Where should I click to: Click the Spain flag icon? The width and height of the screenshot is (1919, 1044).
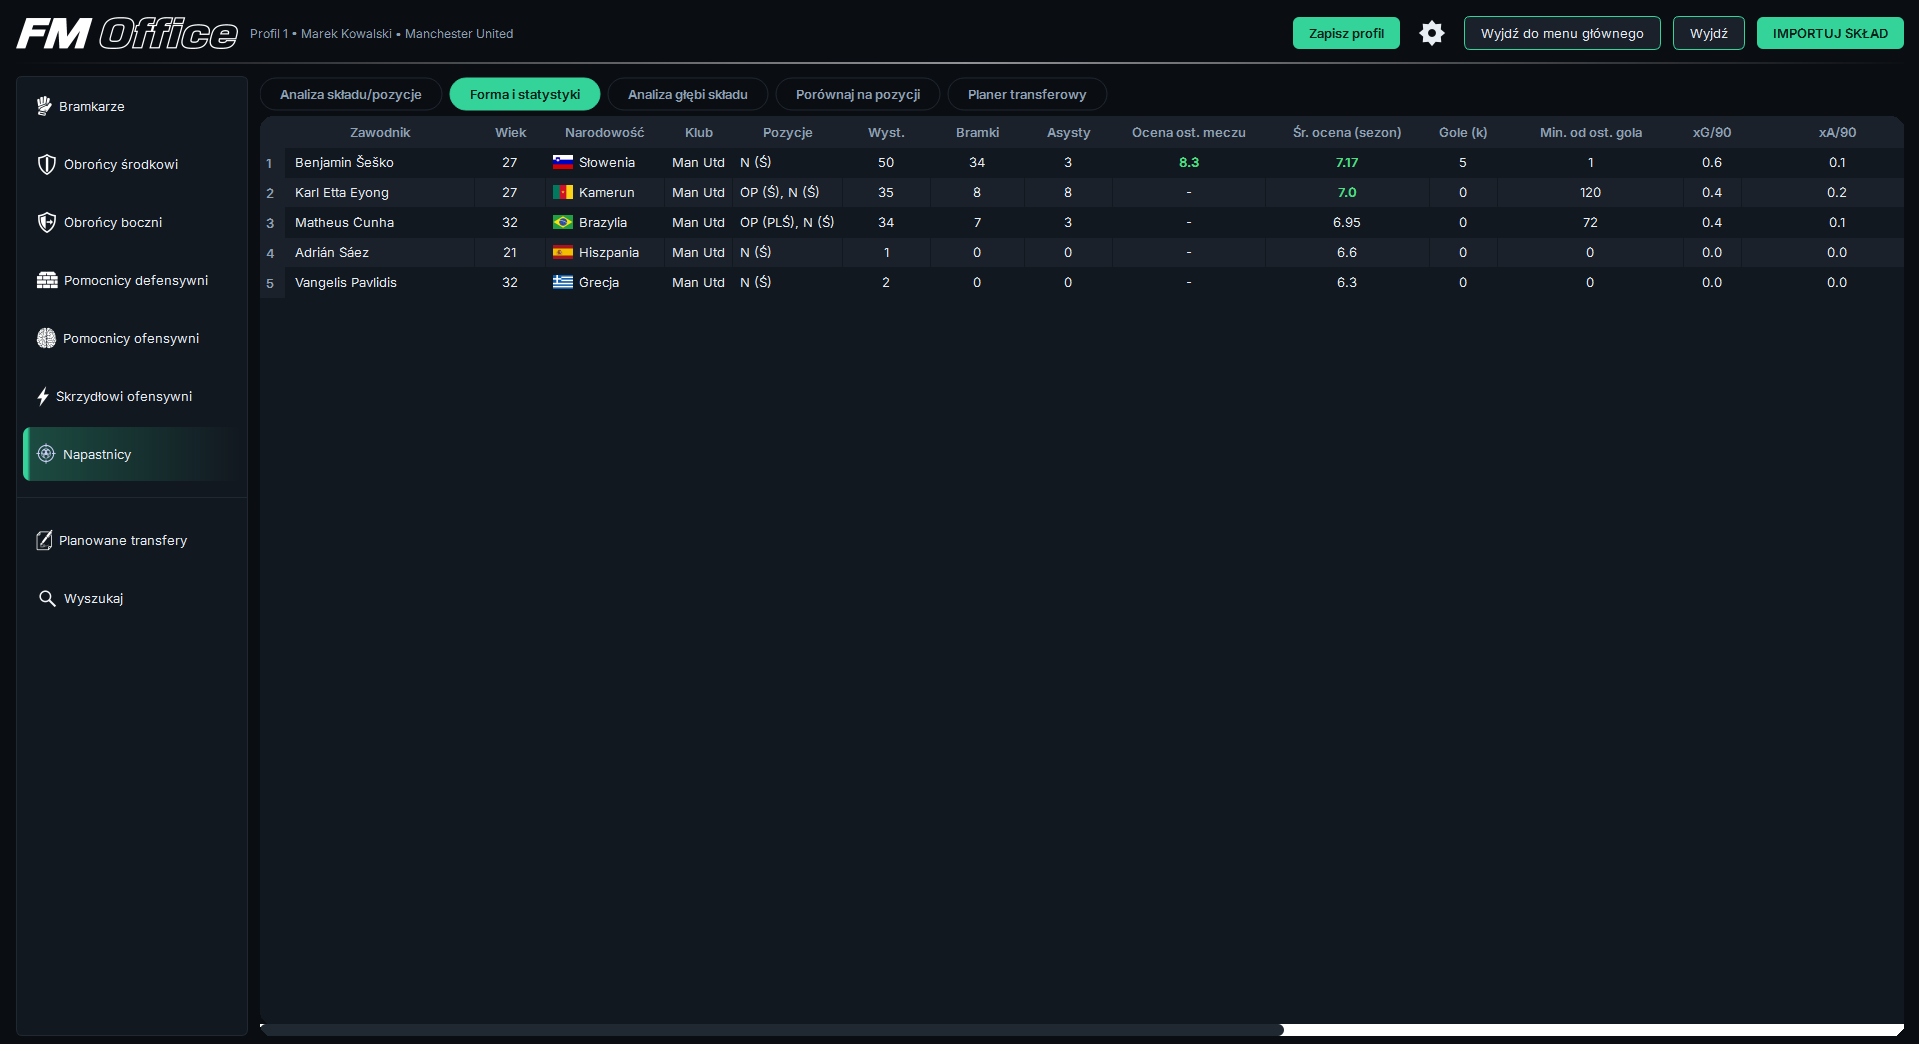[563, 252]
